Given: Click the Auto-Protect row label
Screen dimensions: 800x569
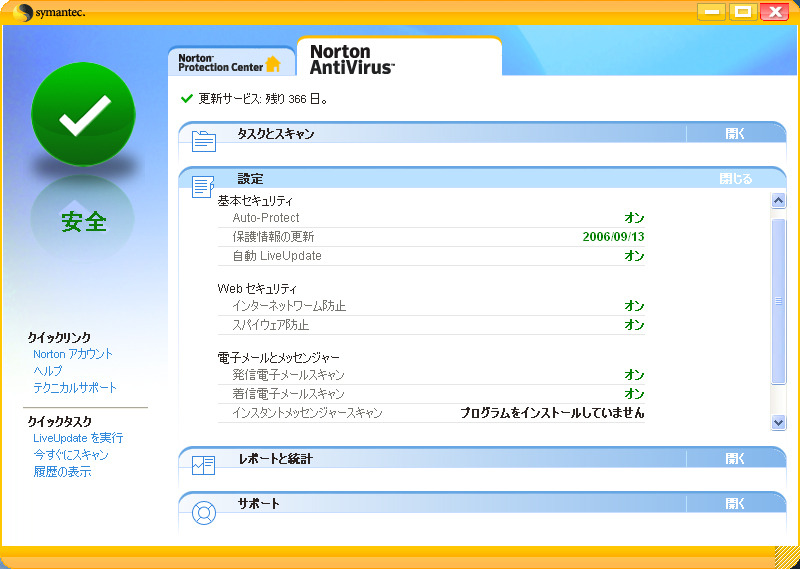Looking at the screenshot, I should coord(266,218).
